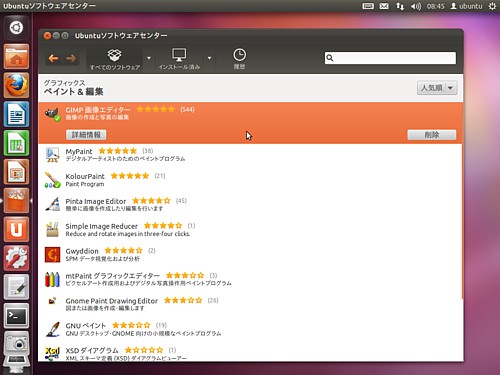Click the KolourPaint title text
500x375 pixels.
85,176
